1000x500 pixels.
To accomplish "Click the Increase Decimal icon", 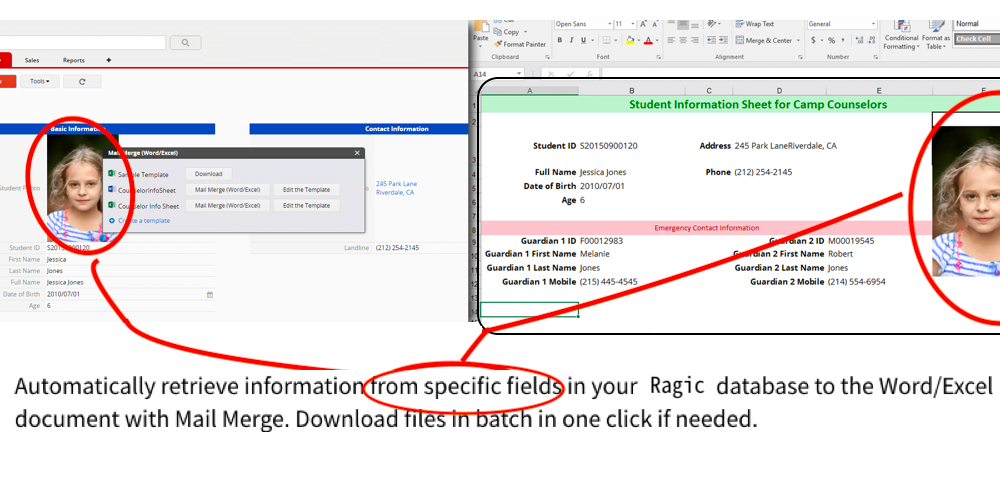I will point(860,40).
